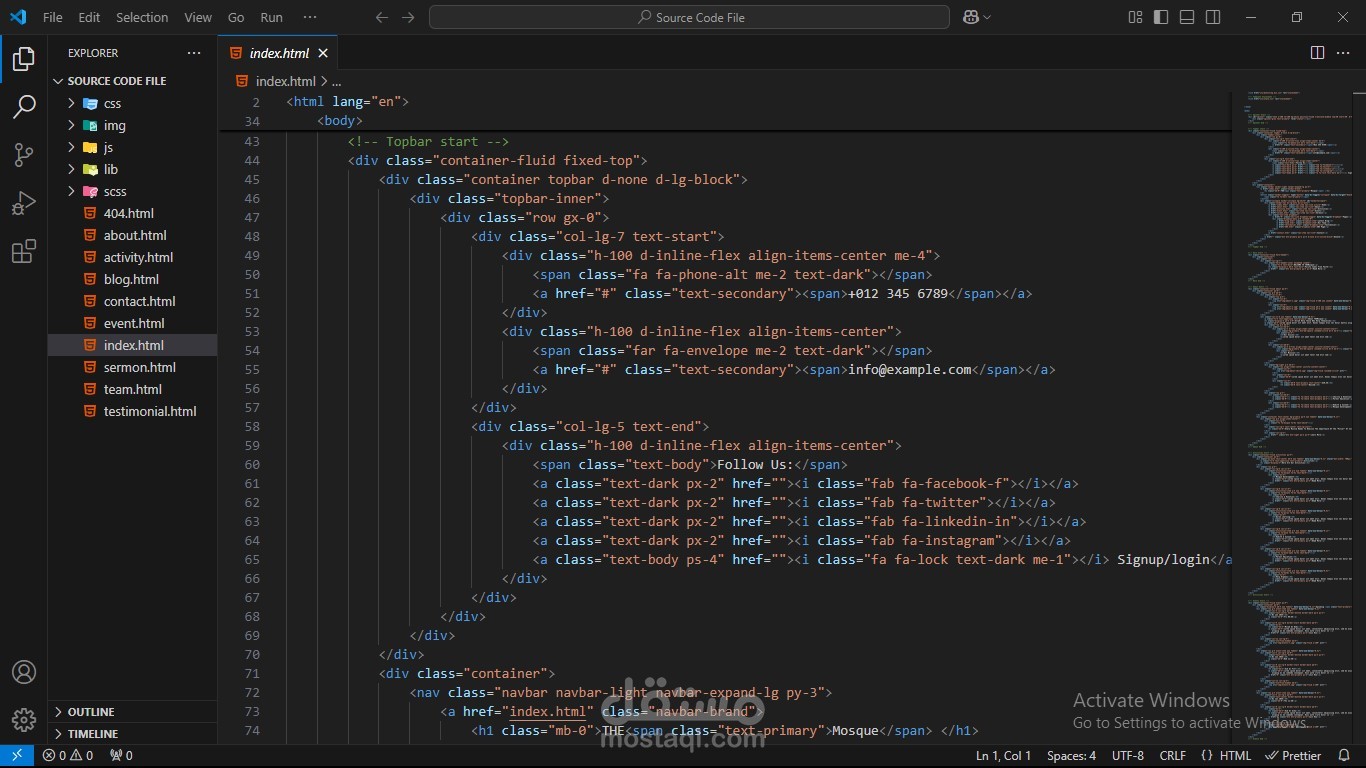Screen dimensions: 1366x768
Task: Open the Search view icon
Action: (x=24, y=107)
